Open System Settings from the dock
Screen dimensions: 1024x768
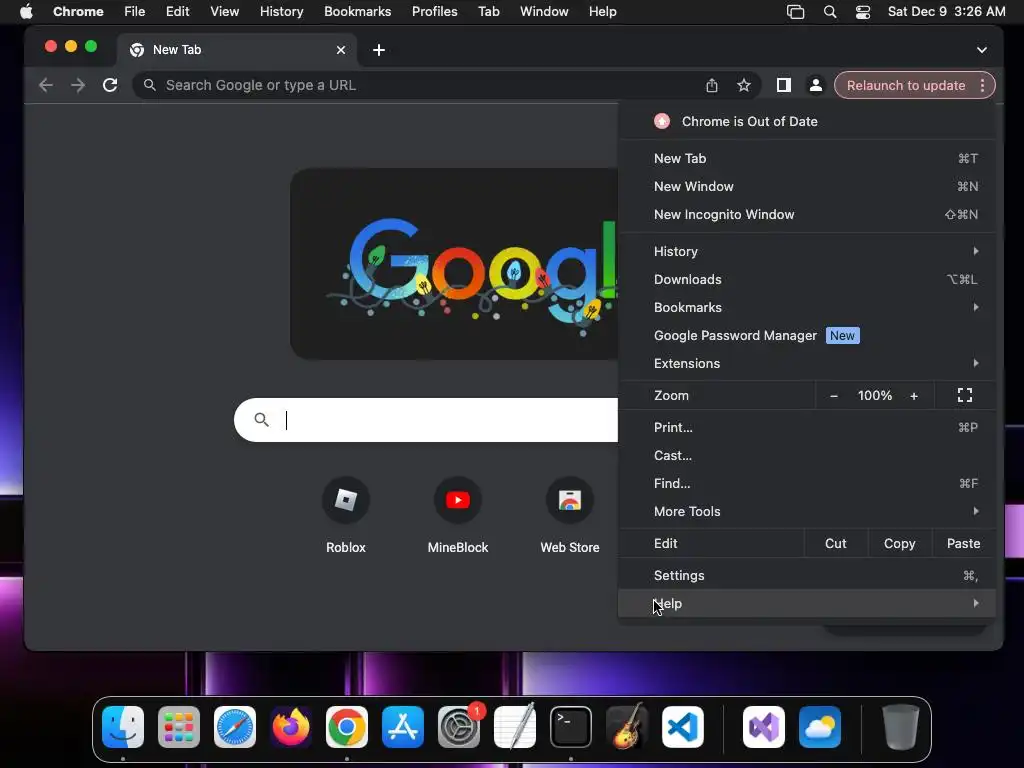[x=458, y=727]
